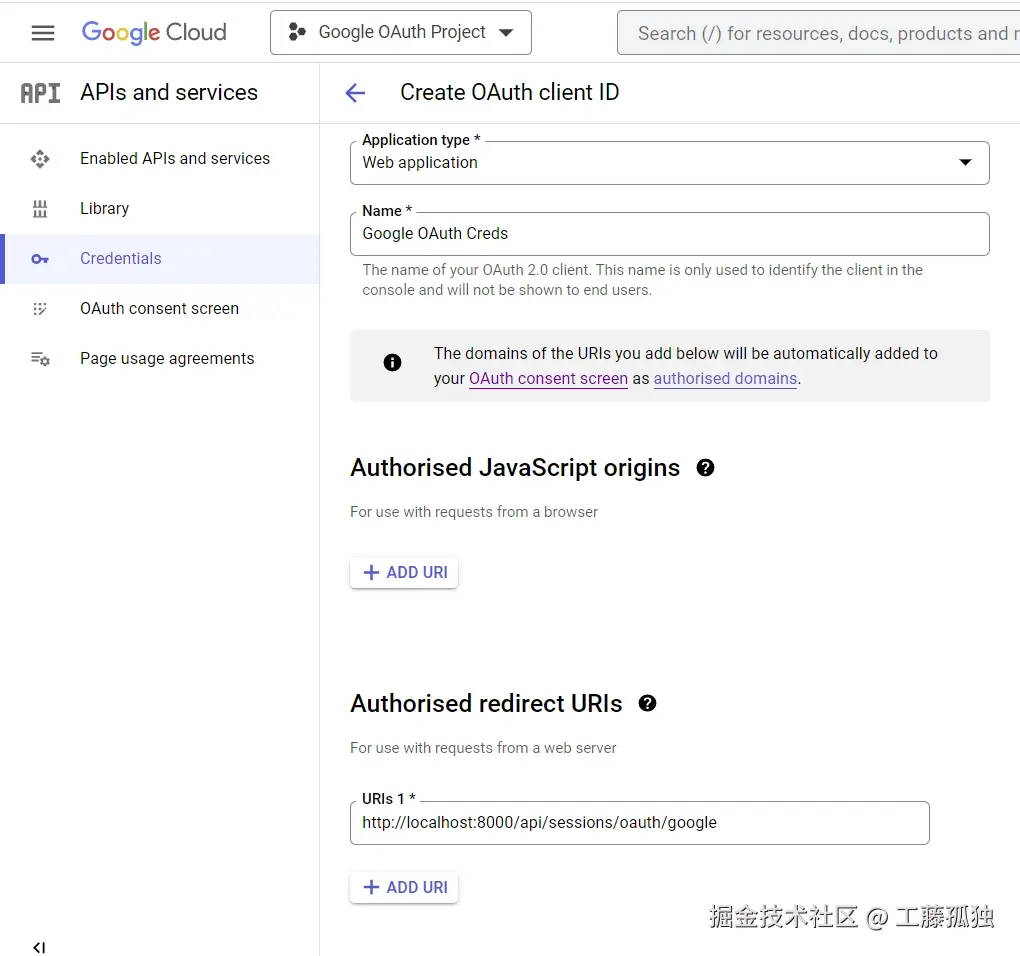Collapse the sidebar using the bottom-left arrow
The image size is (1020, 956).
click(38, 946)
